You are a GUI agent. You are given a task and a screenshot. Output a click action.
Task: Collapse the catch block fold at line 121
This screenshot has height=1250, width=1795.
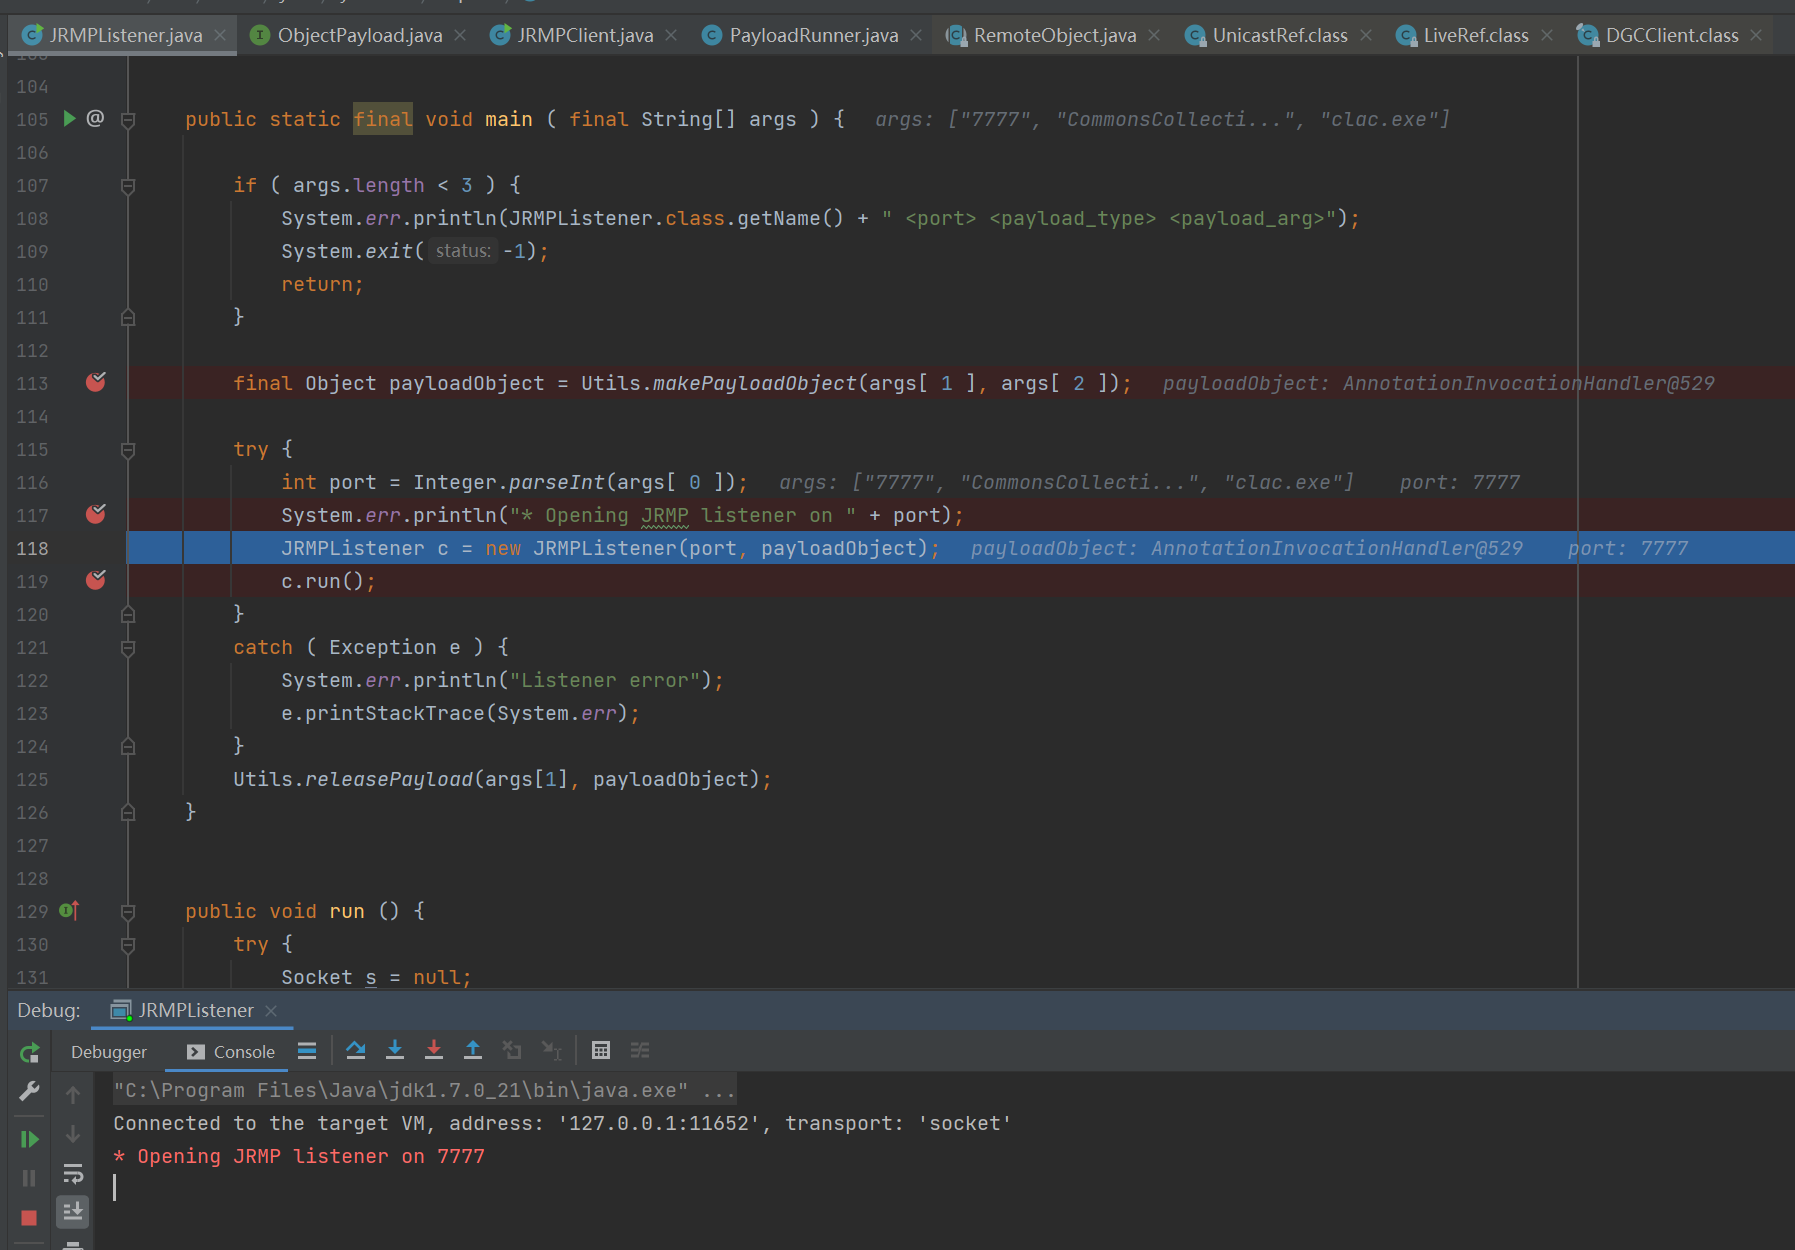tap(128, 648)
